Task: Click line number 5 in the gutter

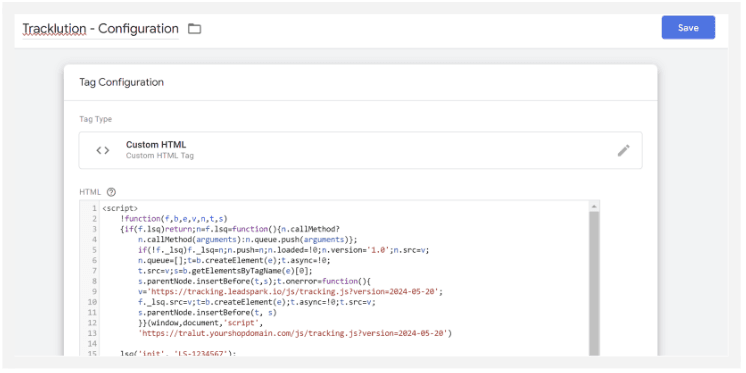Action: [x=94, y=250]
